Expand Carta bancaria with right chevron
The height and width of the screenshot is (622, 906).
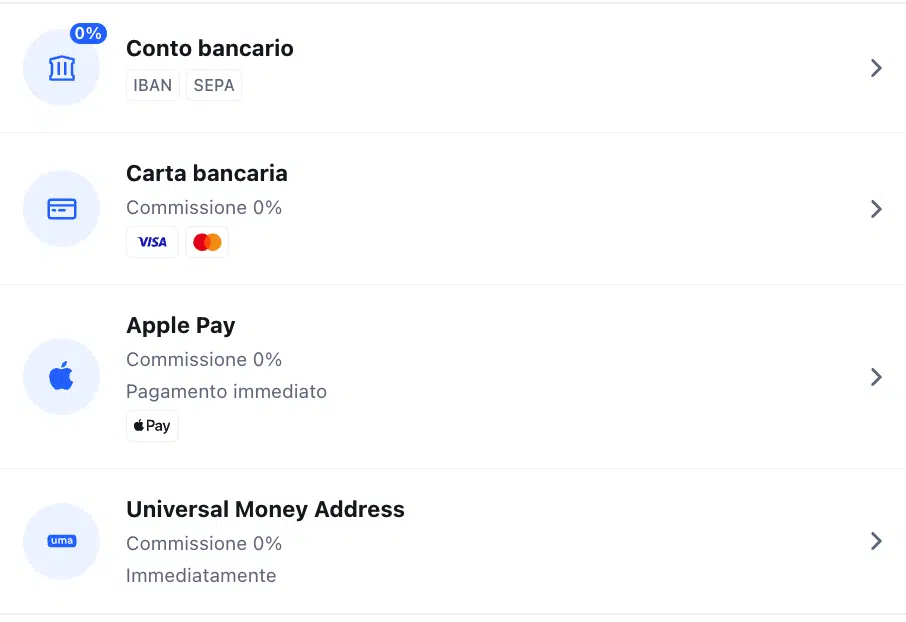pos(876,209)
